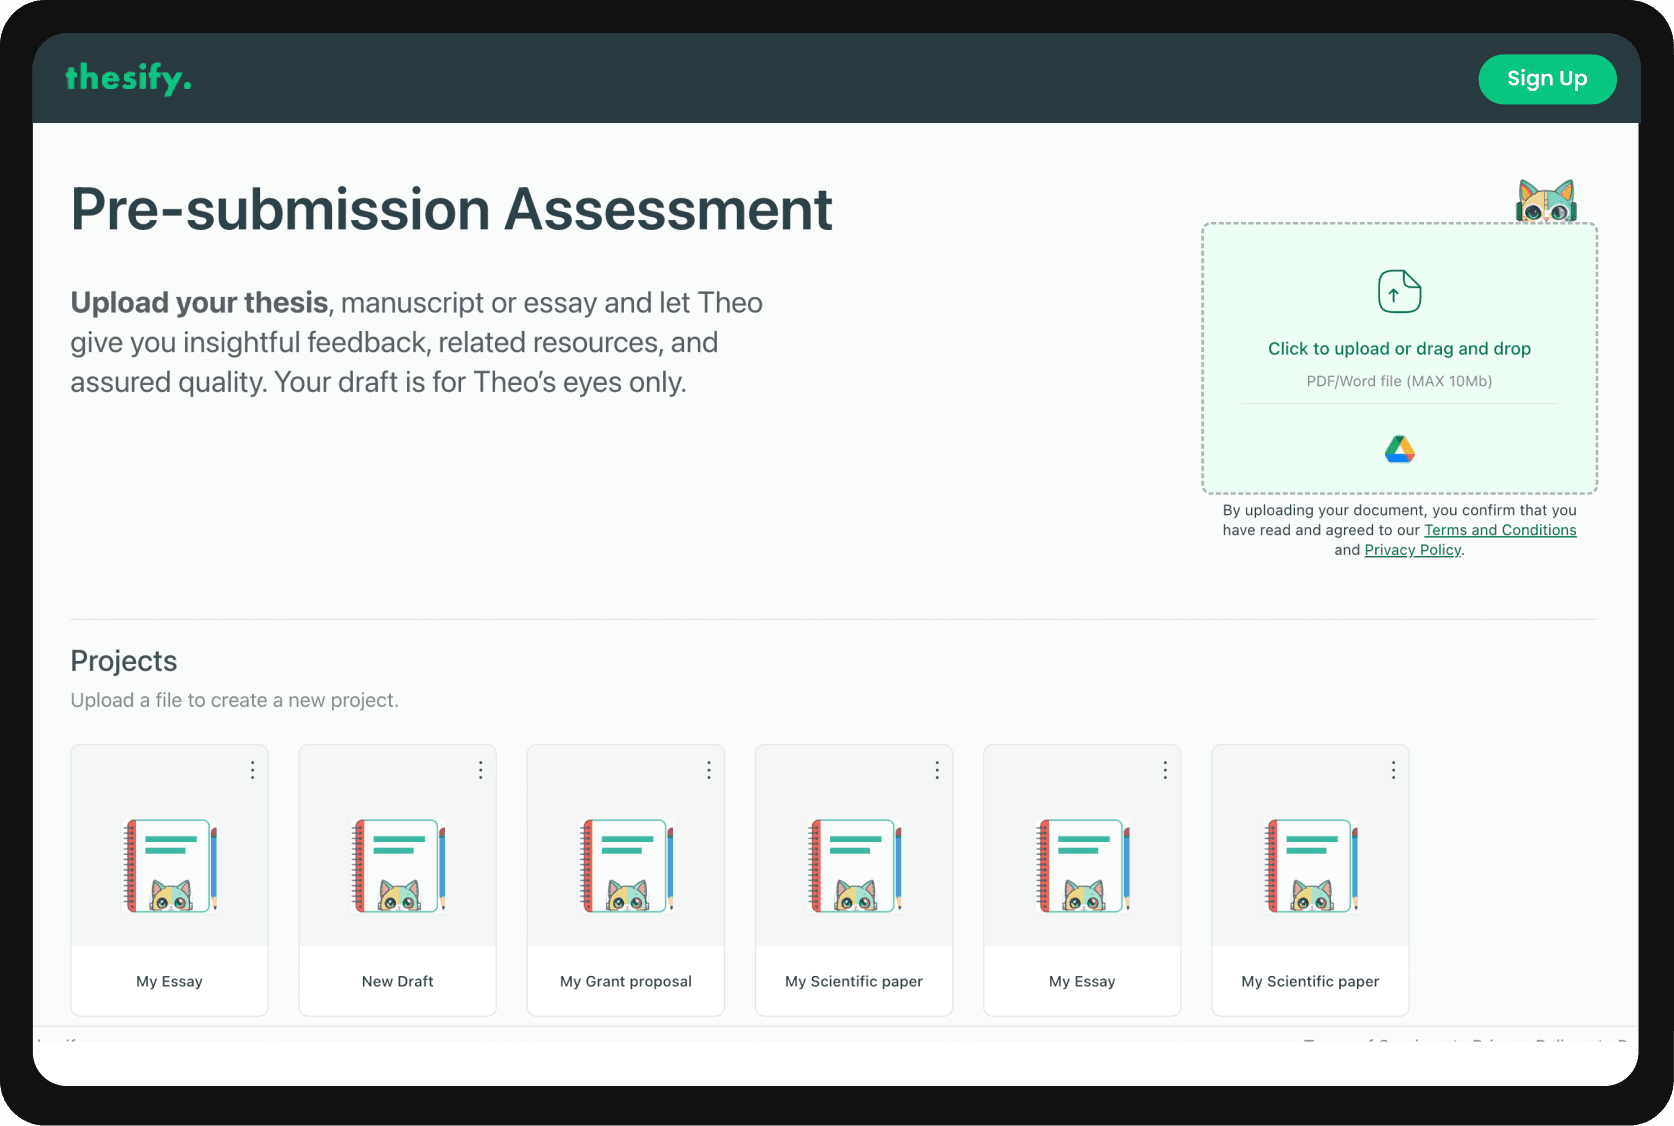Image resolution: width=1674 pixels, height=1126 pixels.
Task: Click the Sign Up button
Action: click(1547, 79)
